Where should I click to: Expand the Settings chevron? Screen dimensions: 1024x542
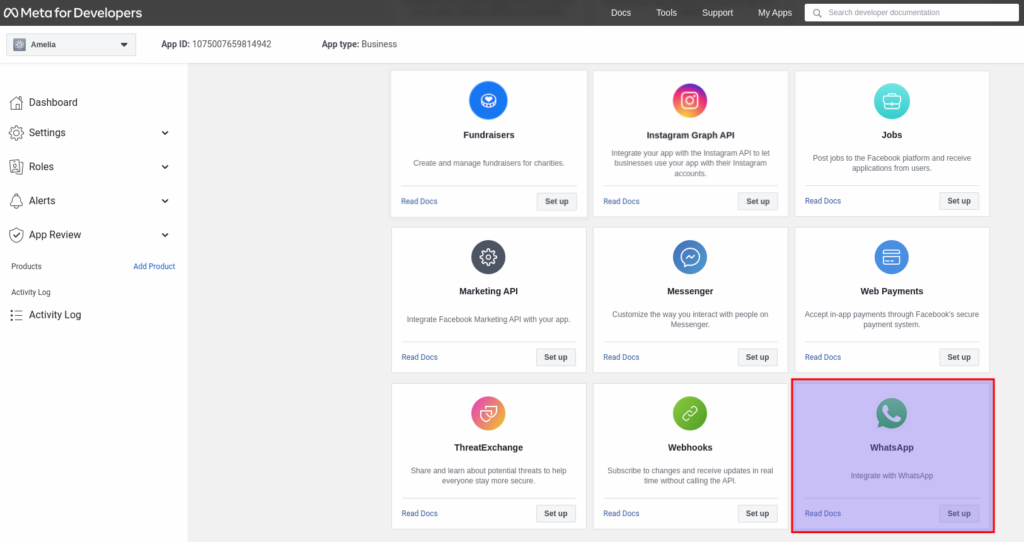(165, 133)
